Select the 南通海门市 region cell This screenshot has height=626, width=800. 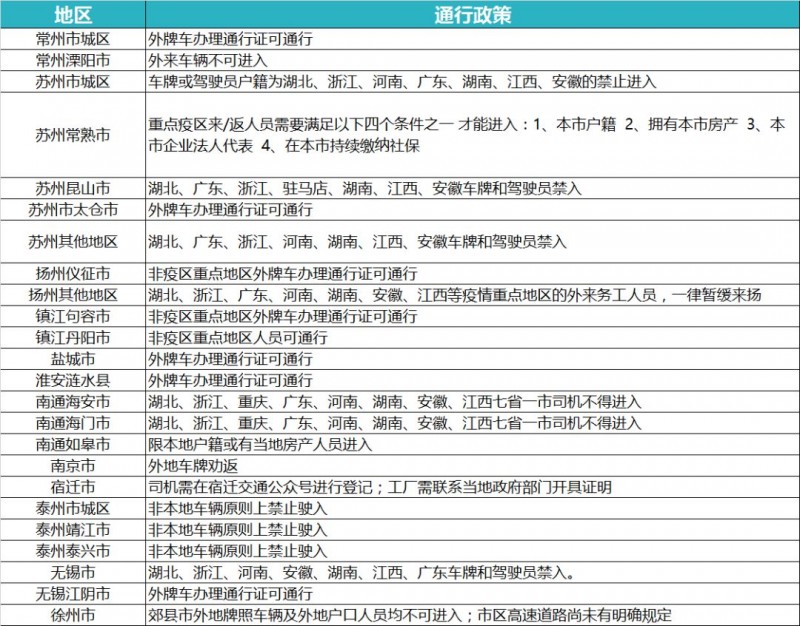tap(73, 423)
